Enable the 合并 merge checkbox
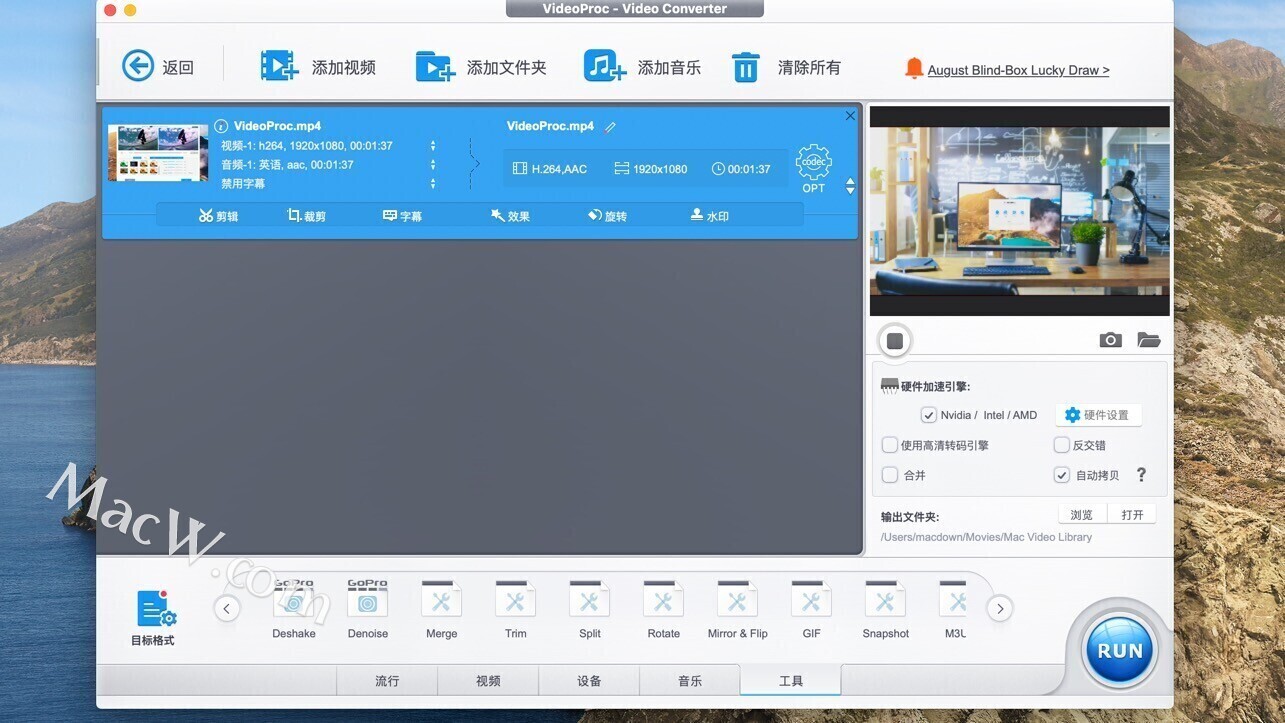Viewport: 1285px width, 723px height. pyautogui.click(x=889, y=475)
